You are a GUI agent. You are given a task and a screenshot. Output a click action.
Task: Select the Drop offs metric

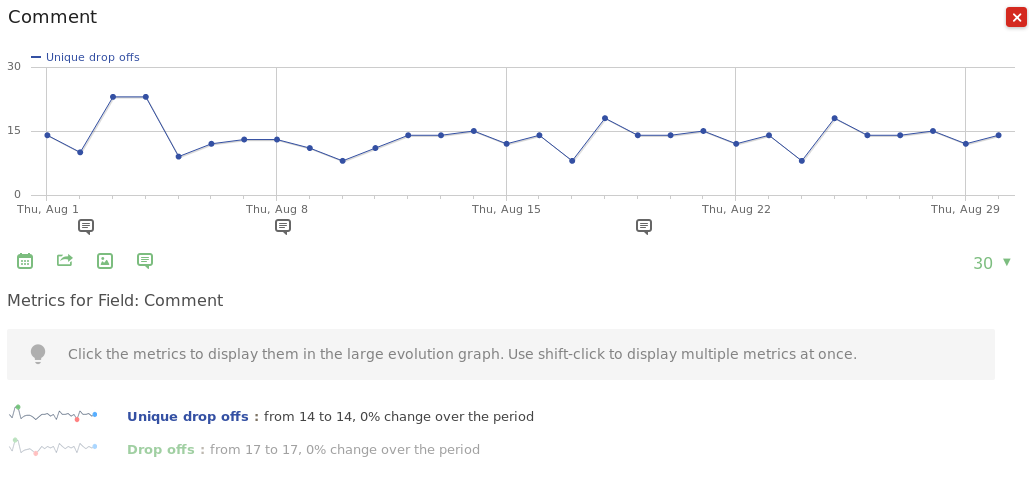160,450
